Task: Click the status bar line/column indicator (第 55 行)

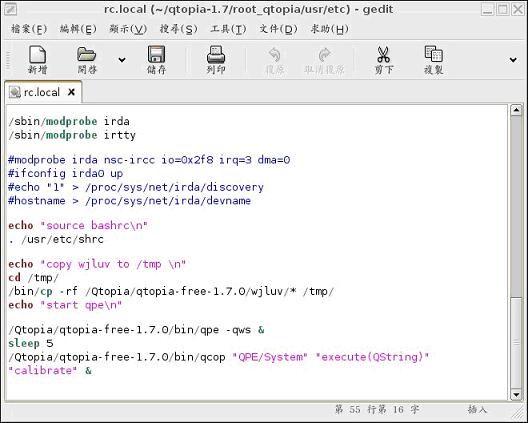Action: click(377, 410)
